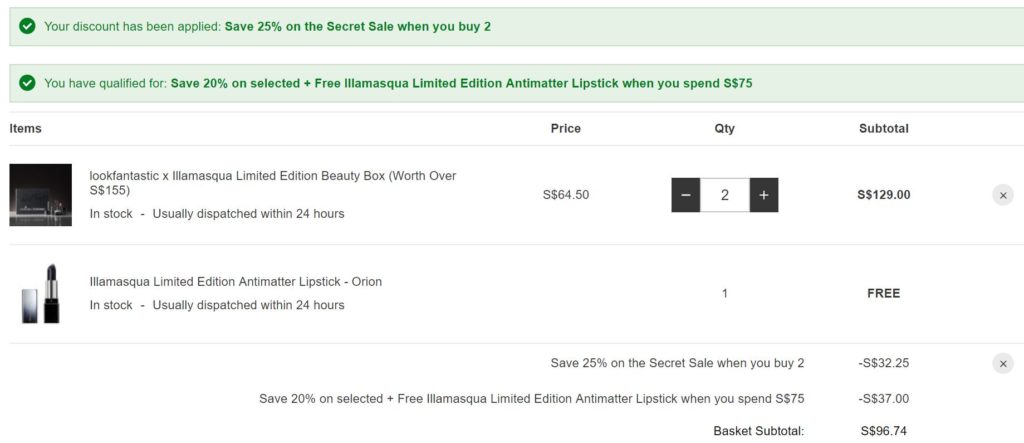Click bold Secret Sale text in top banner
This screenshot has width=1024, height=443.
[x=358, y=26]
